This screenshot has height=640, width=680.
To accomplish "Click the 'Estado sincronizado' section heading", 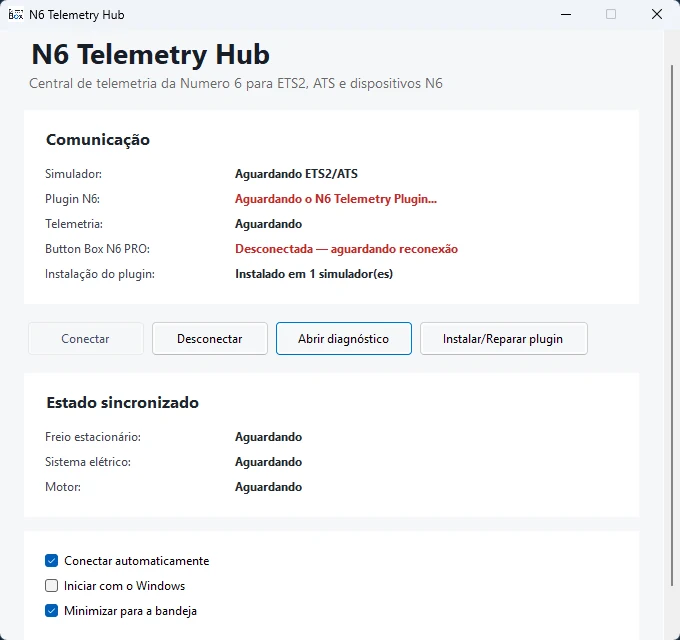I will [122, 403].
